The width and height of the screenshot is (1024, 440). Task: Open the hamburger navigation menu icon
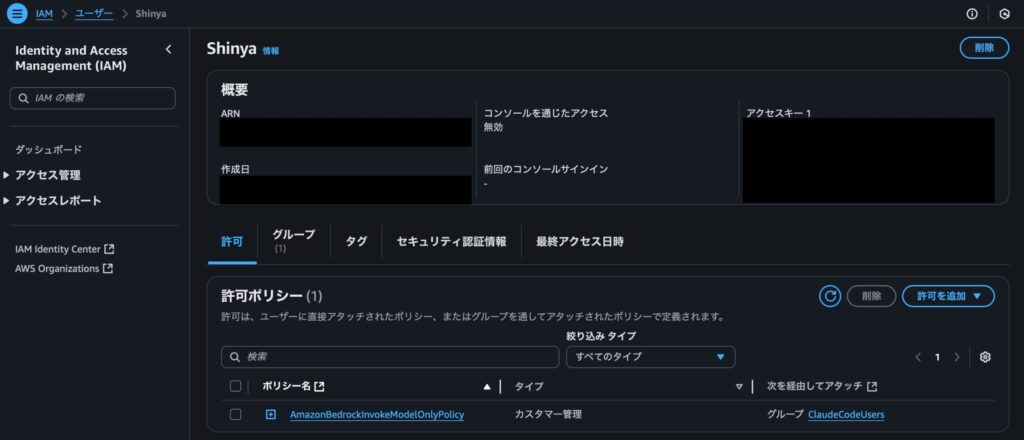pyautogui.click(x=16, y=14)
